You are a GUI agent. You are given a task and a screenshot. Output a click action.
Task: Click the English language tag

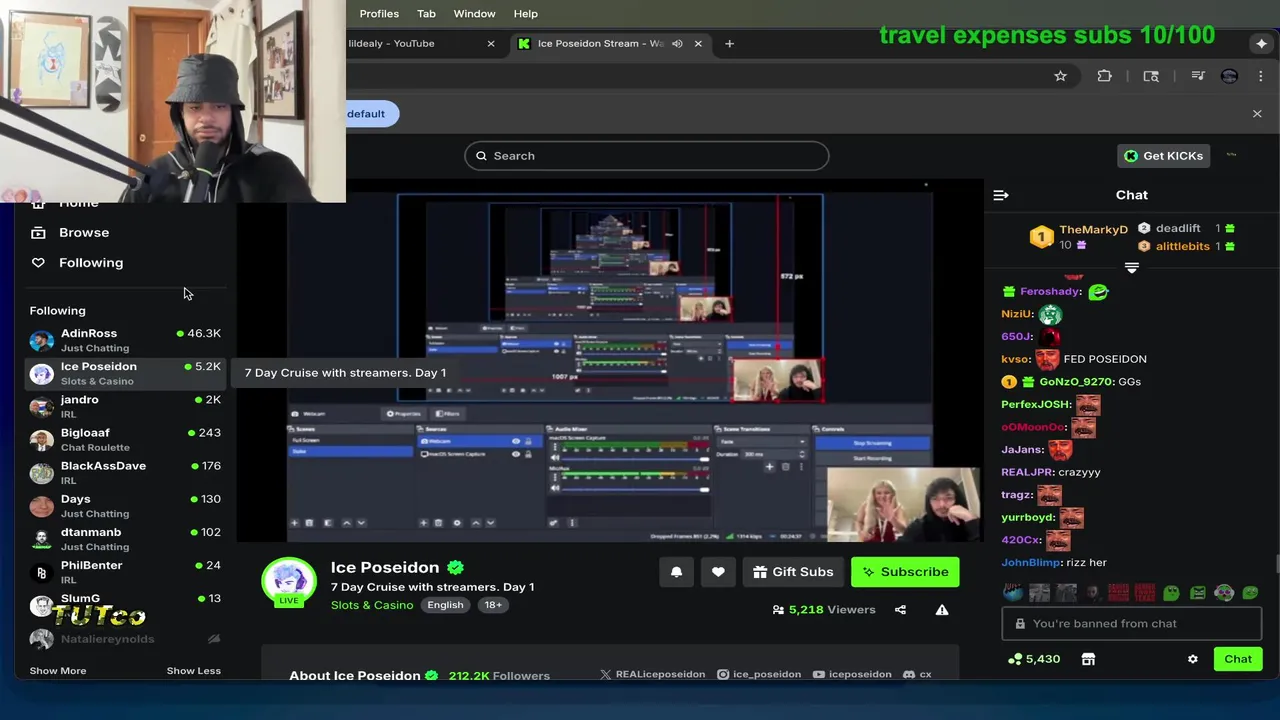coord(445,605)
